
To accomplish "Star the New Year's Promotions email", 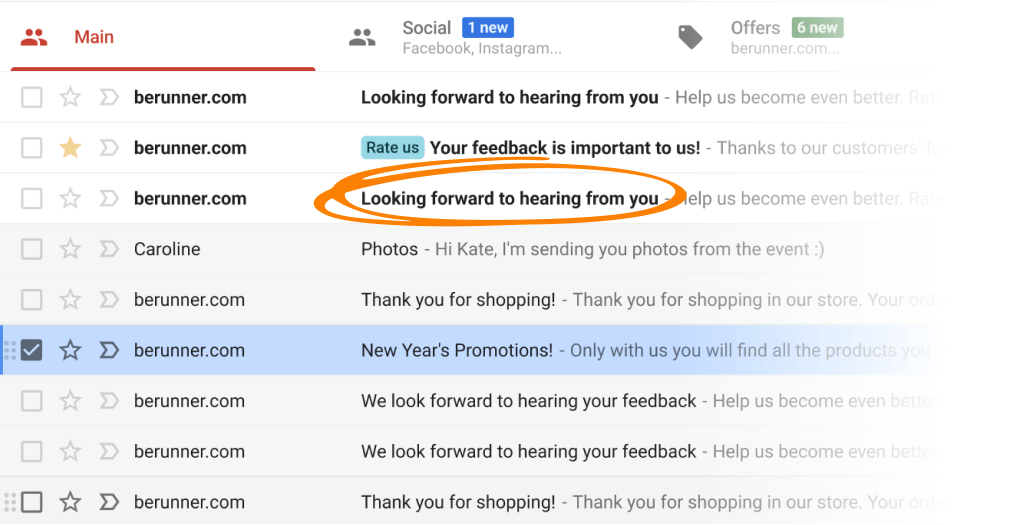I will pyautogui.click(x=70, y=350).
